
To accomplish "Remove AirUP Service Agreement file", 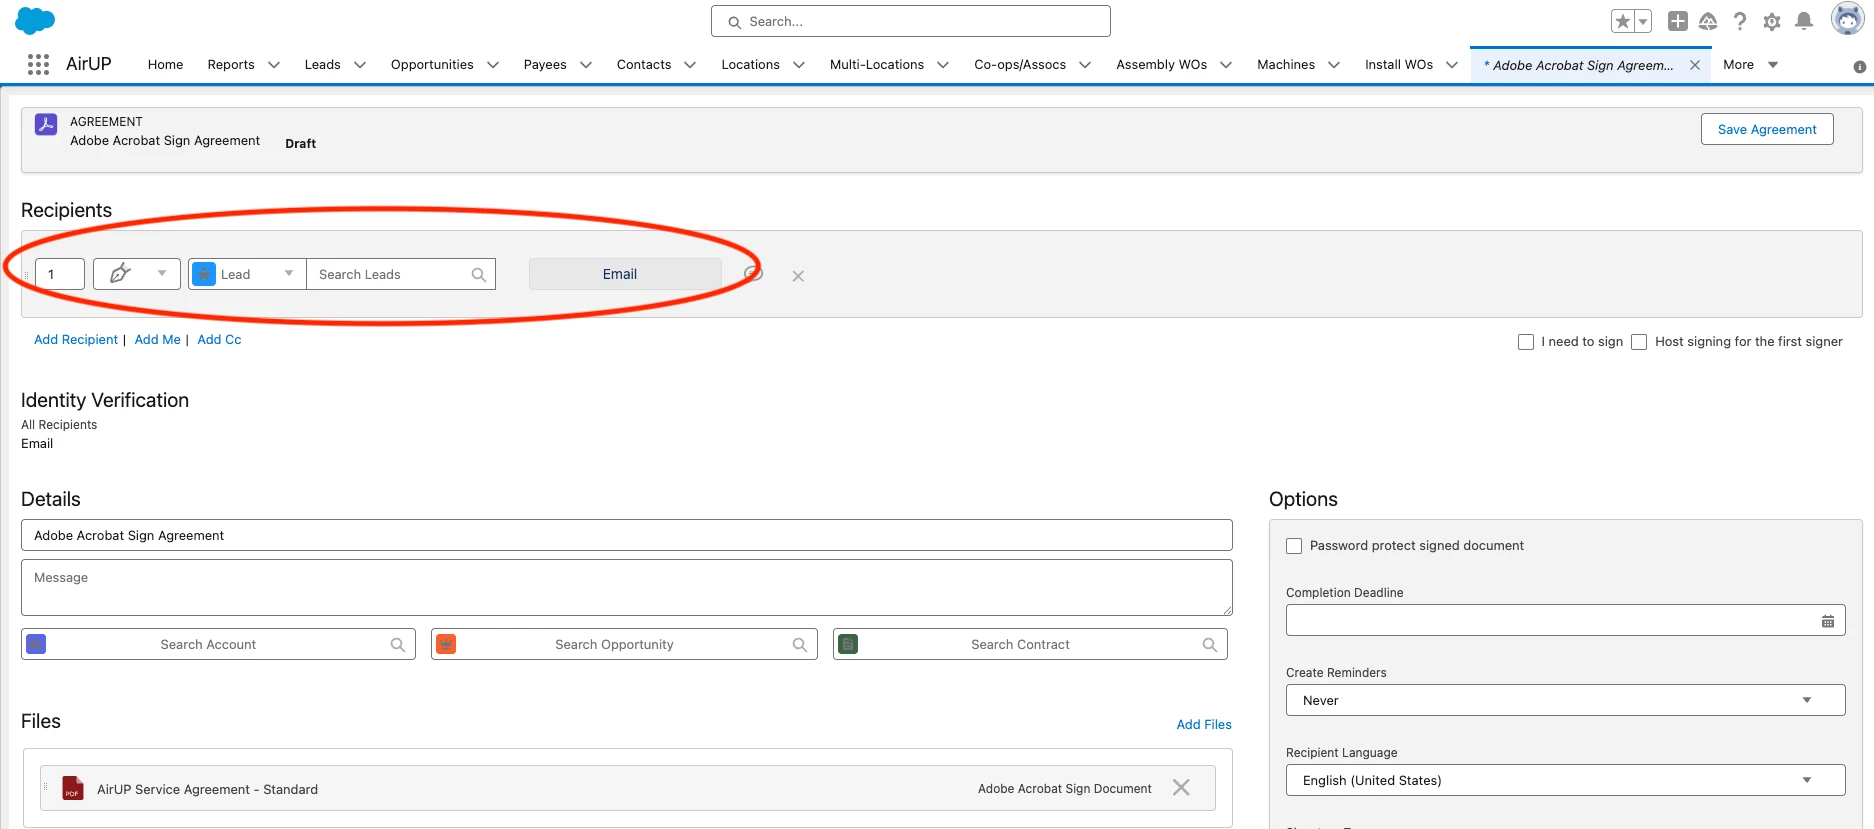I will pyautogui.click(x=1181, y=788).
